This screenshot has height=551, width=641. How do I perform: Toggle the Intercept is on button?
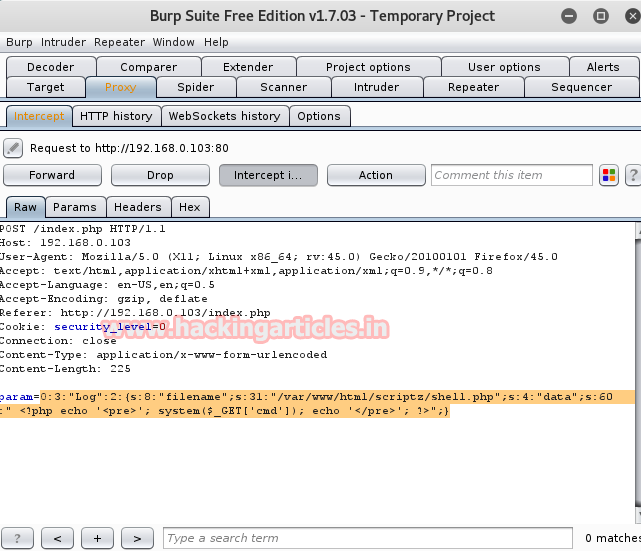tap(268, 175)
